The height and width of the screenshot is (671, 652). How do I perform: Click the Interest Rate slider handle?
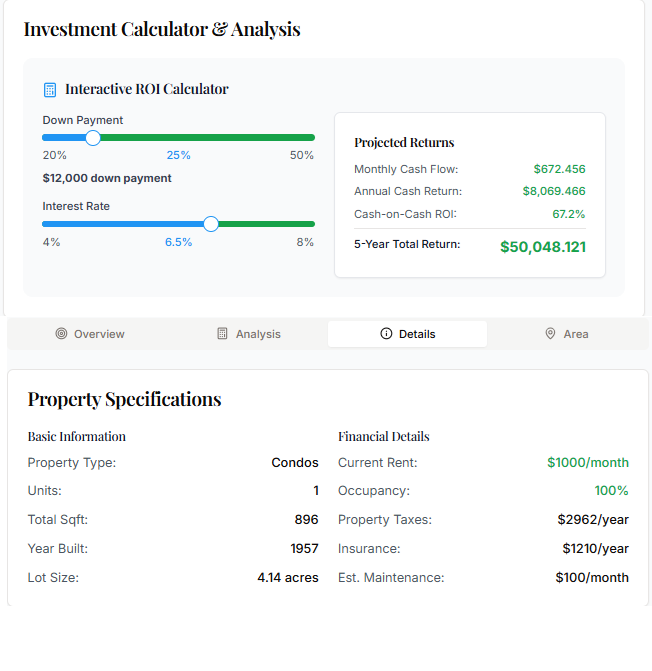(211, 224)
